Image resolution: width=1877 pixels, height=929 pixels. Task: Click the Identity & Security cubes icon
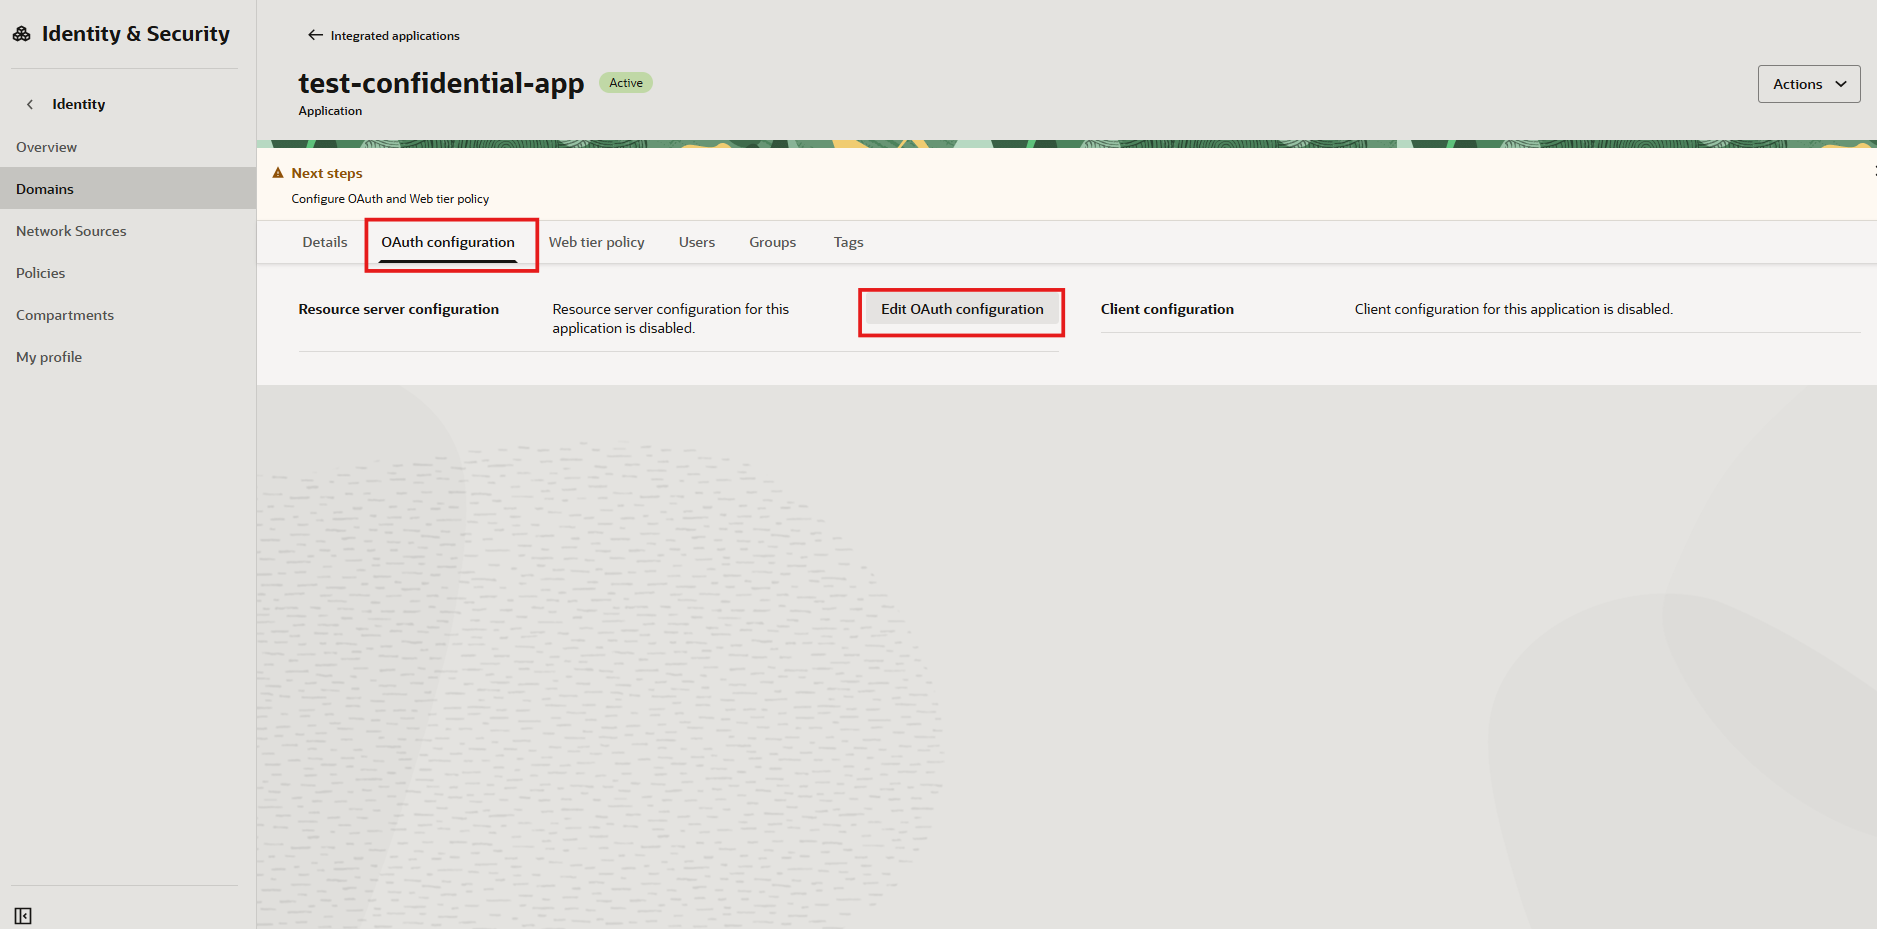(x=22, y=34)
